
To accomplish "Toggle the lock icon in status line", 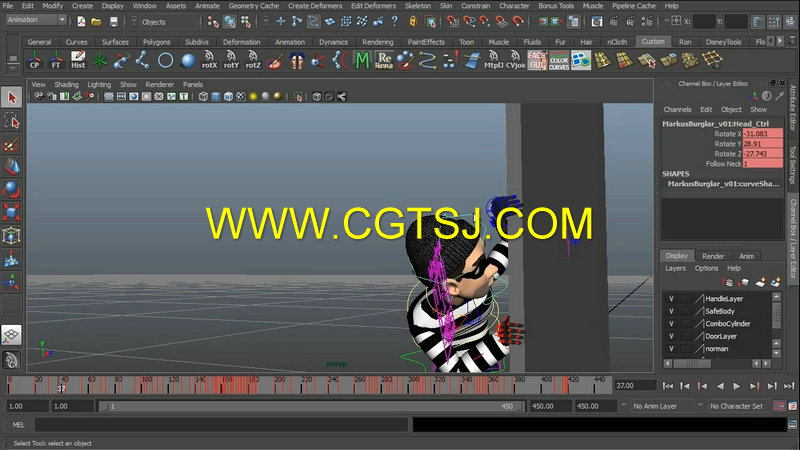I will [x=413, y=21].
